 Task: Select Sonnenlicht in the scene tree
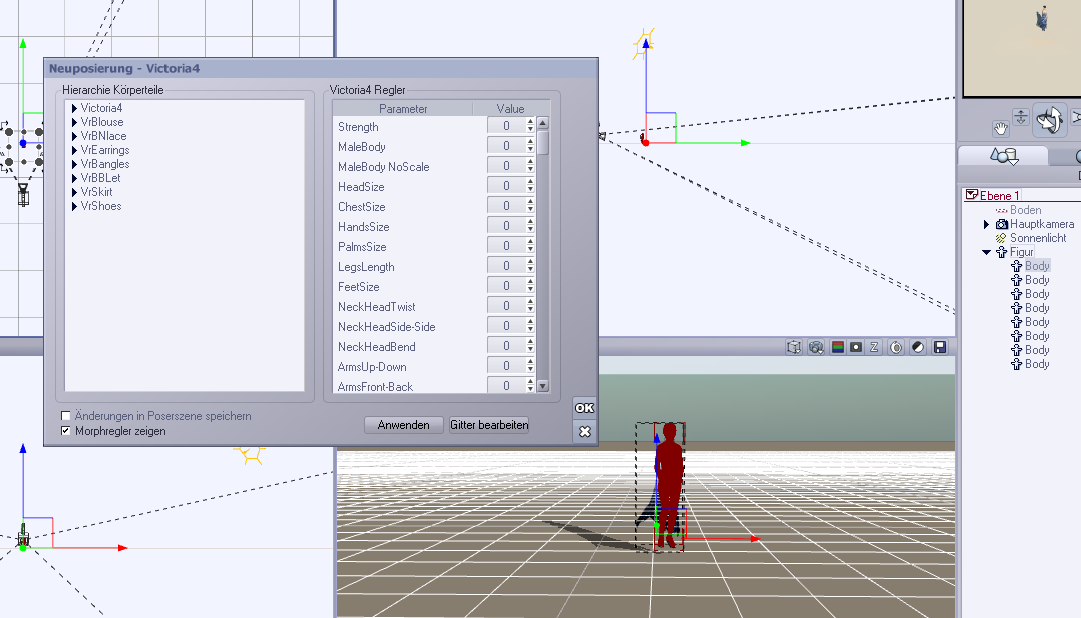pyautogui.click(x=1038, y=238)
